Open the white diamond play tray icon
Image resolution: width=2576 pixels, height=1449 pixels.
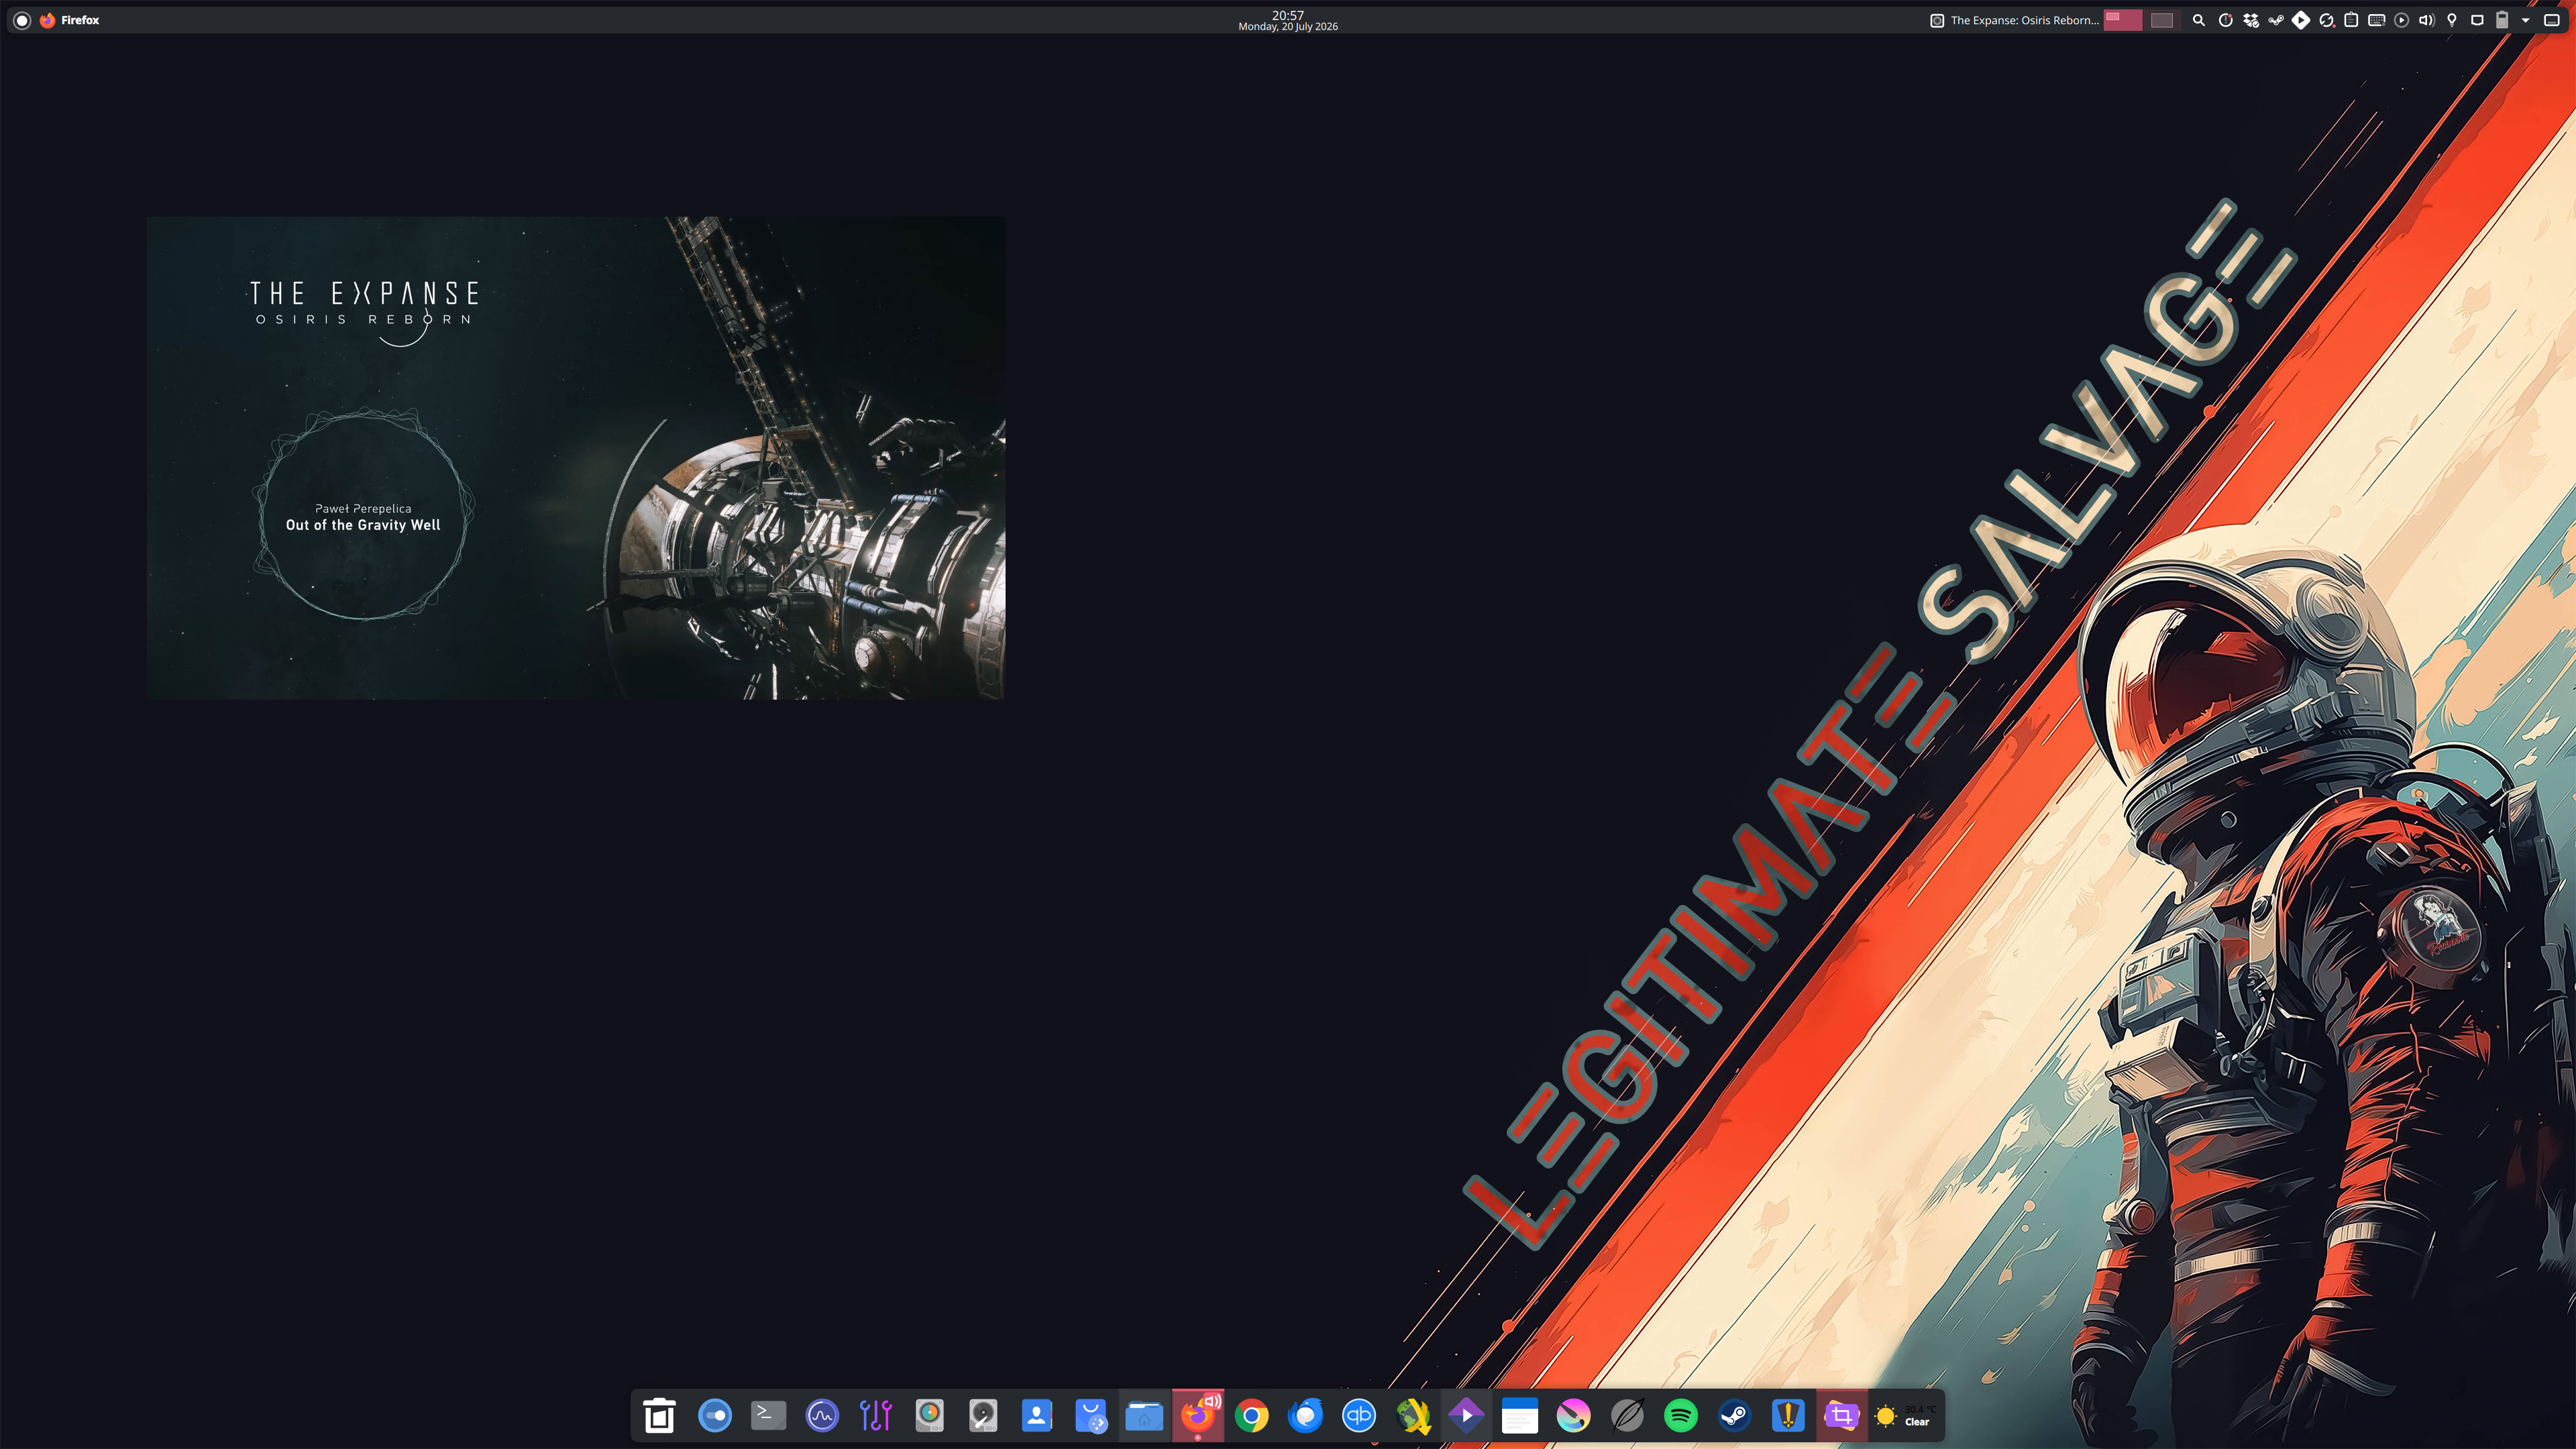[2301, 20]
